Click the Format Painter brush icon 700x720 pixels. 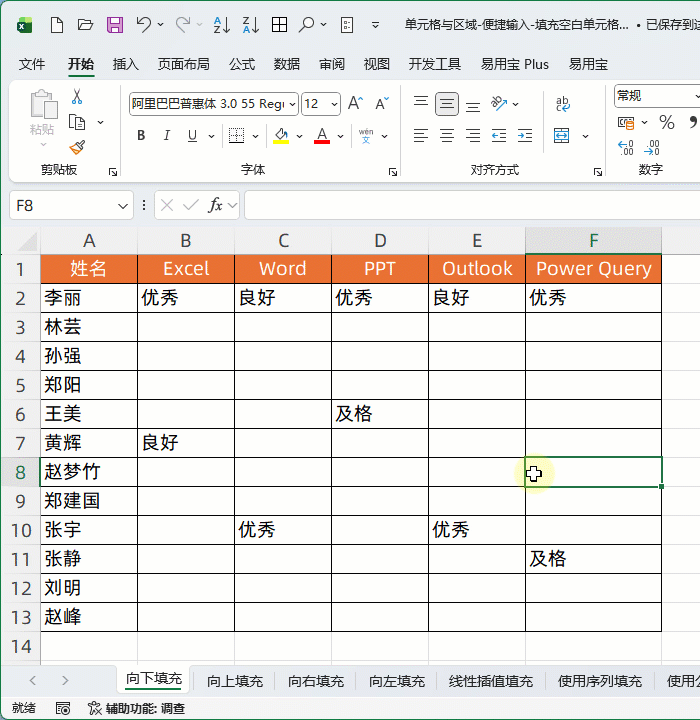tap(77, 147)
